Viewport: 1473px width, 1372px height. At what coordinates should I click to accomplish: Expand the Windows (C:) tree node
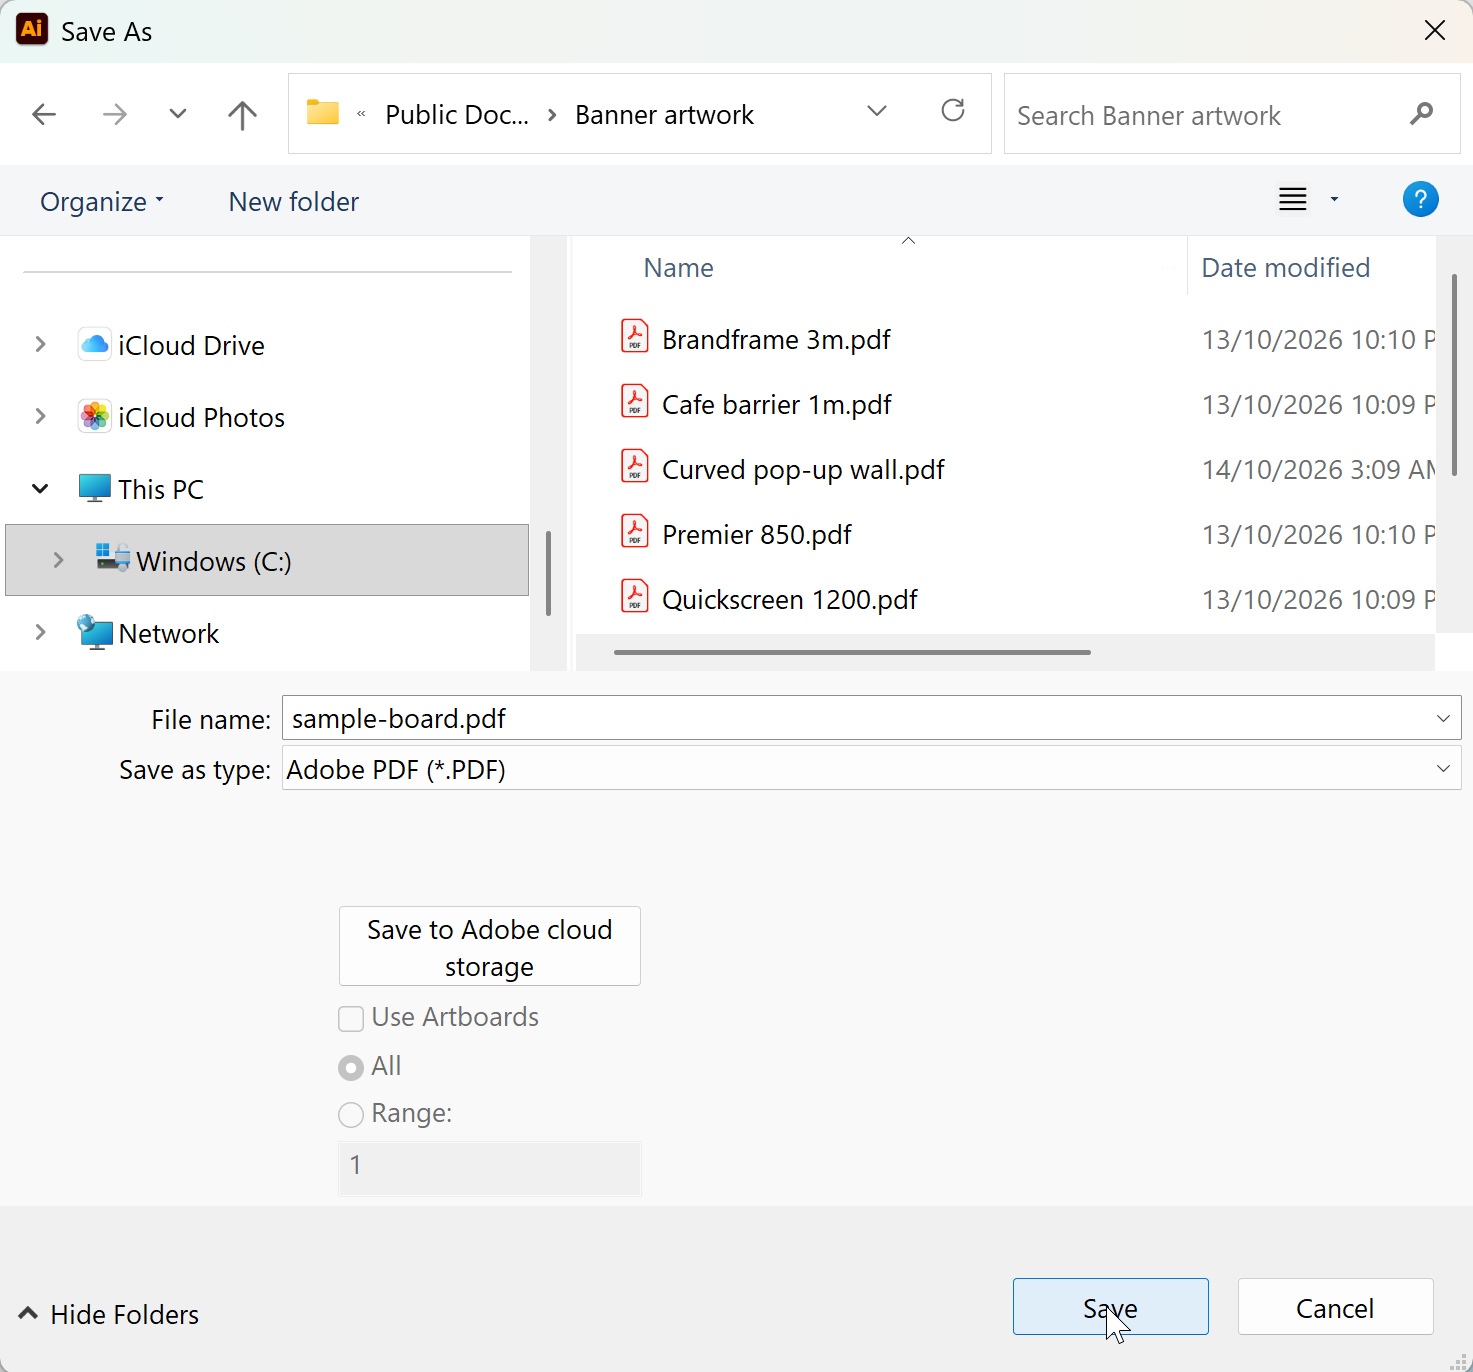tap(58, 560)
